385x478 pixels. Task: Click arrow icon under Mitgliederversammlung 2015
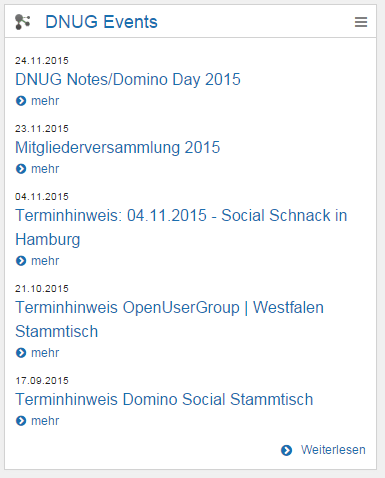(21, 169)
